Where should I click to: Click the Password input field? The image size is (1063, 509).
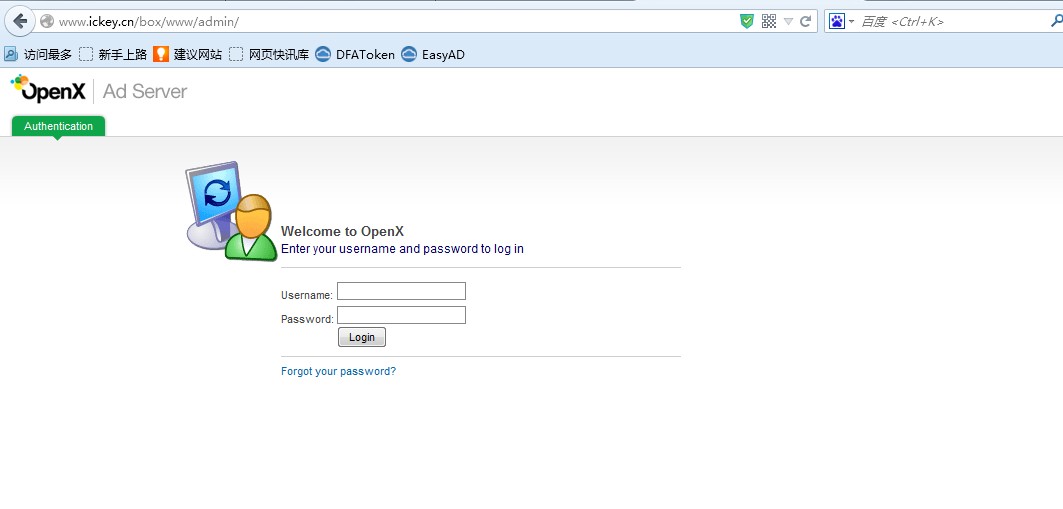pos(401,315)
